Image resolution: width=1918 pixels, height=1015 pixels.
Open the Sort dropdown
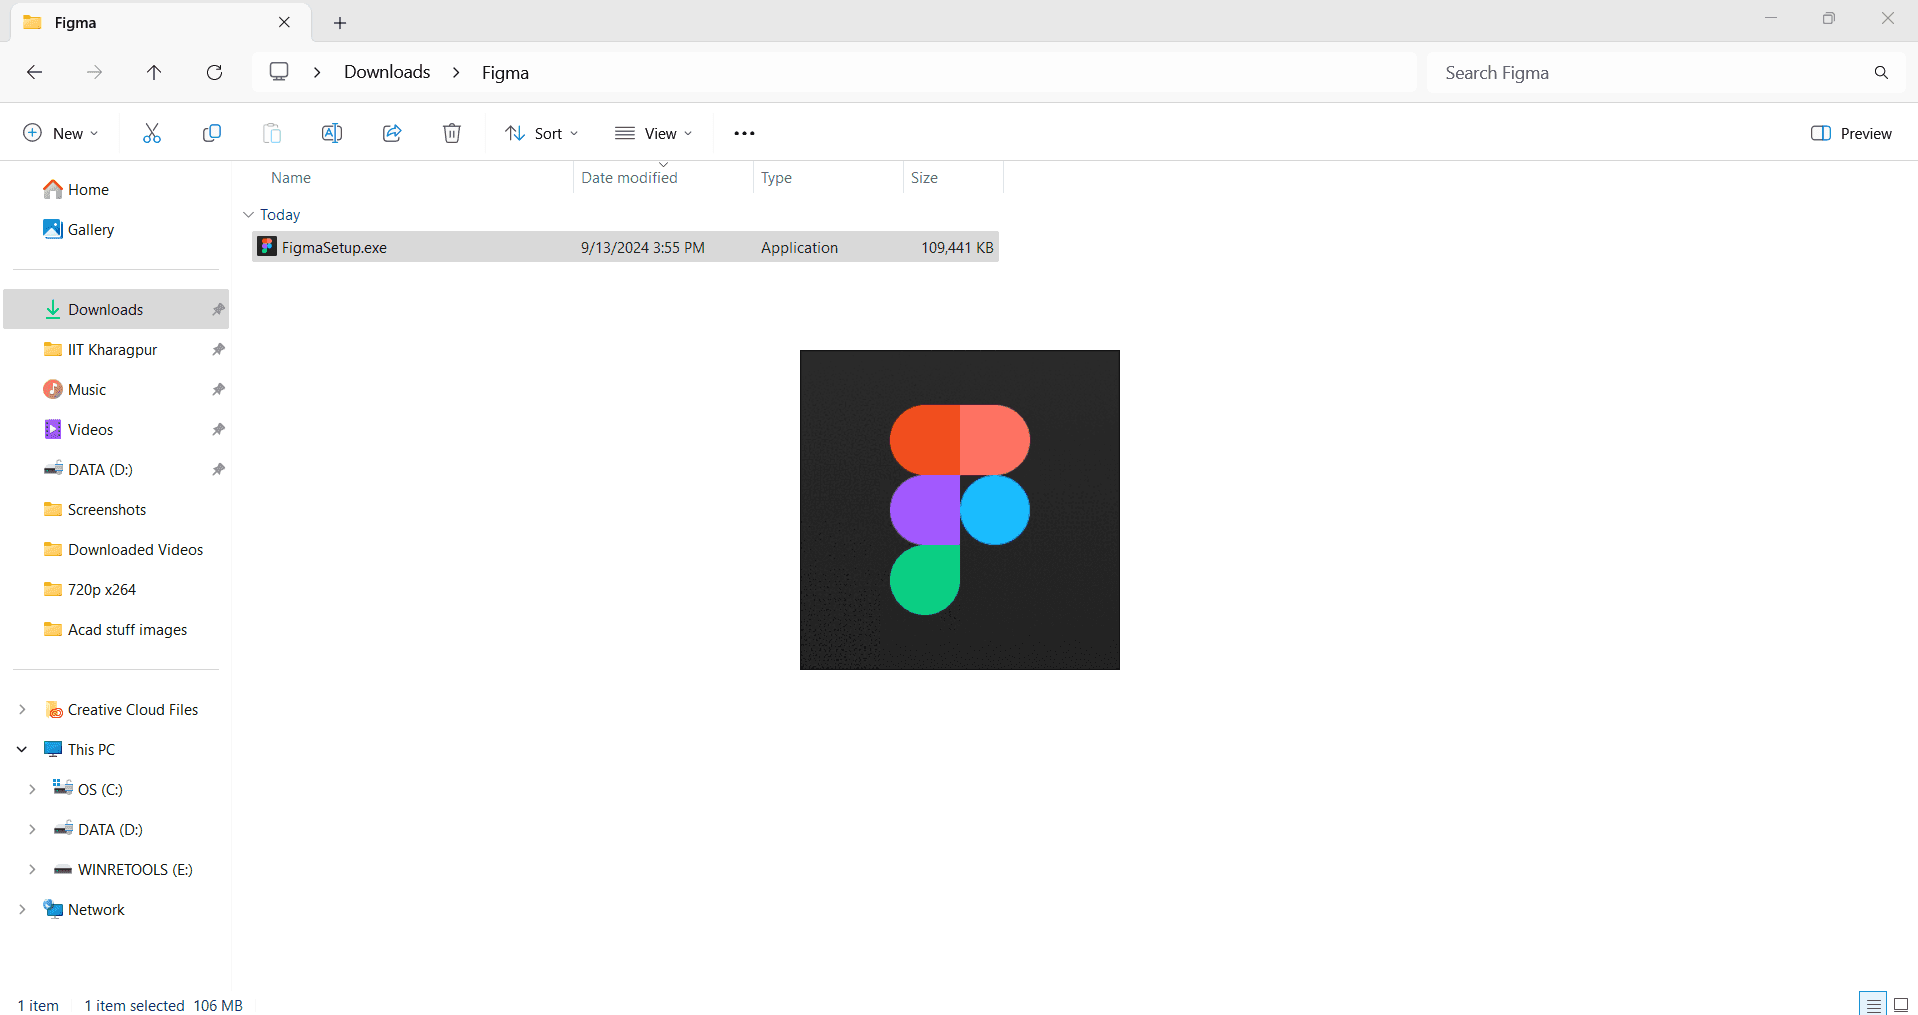pos(541,132)
